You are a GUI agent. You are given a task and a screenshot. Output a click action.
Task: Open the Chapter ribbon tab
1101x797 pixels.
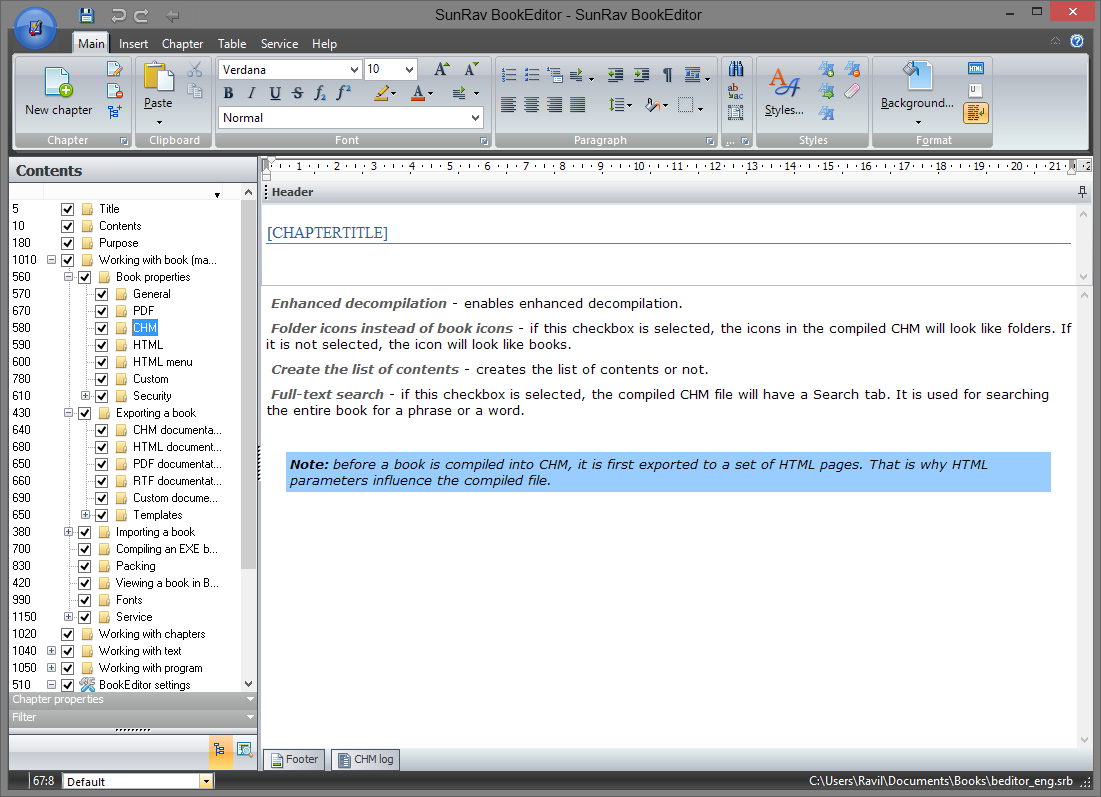click(x=183, y=44)
